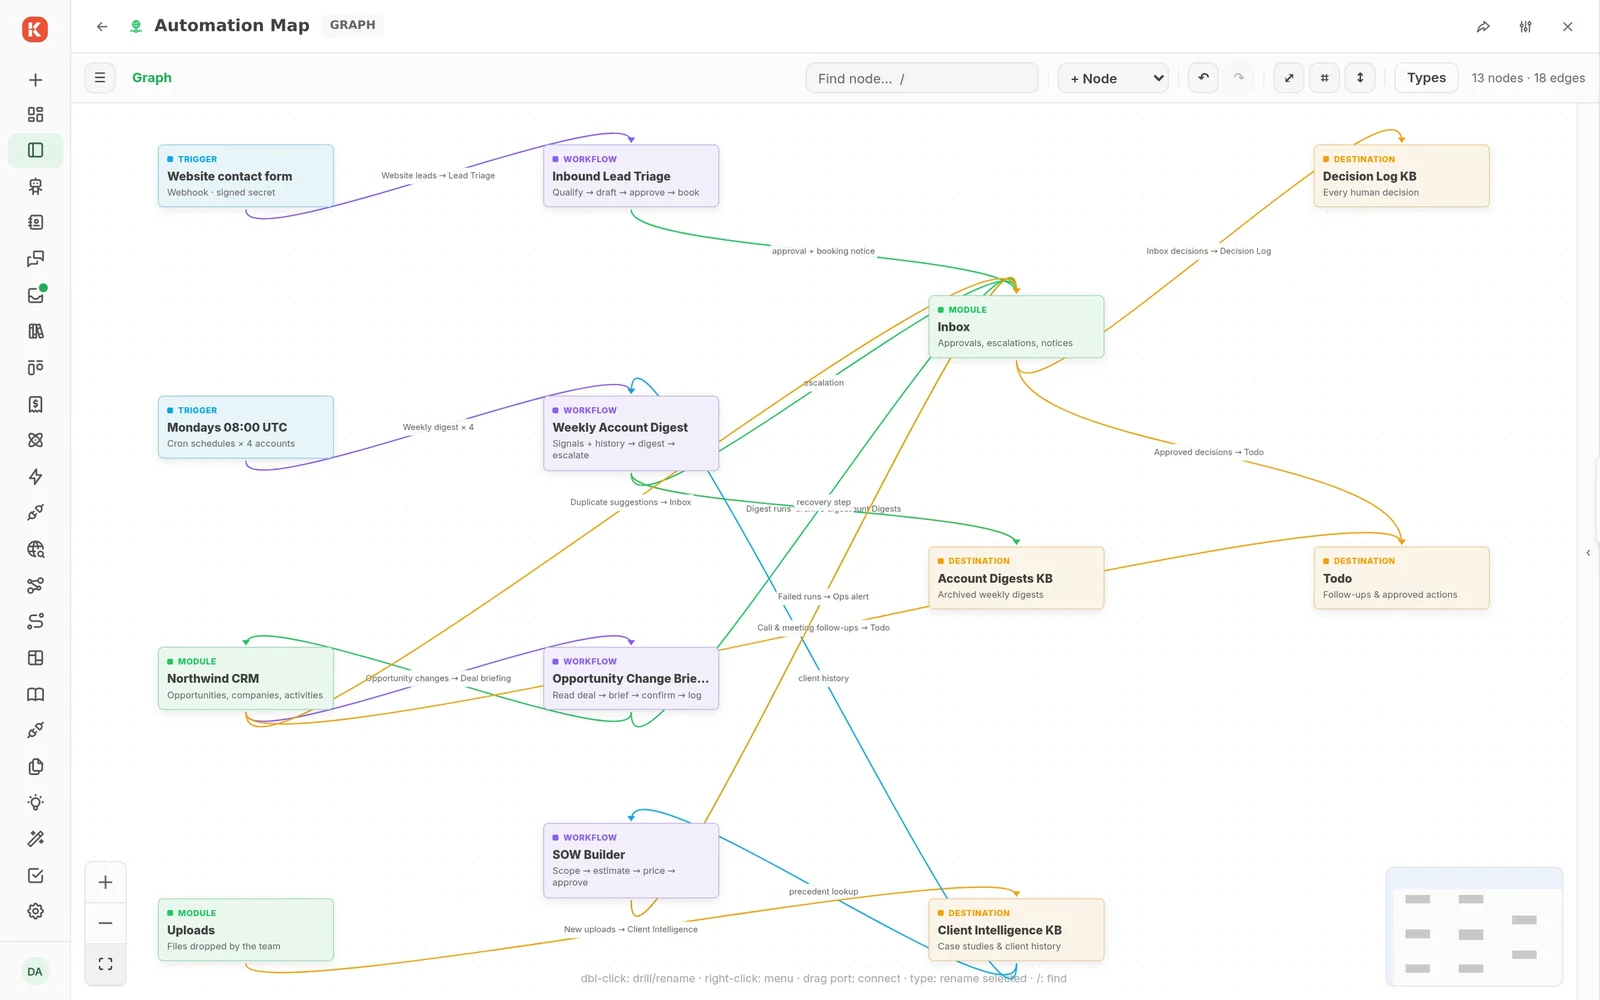Open the kanban board sidebar icon
The width and height of the screenshot is (1600, 1000).
click(35, 368)
